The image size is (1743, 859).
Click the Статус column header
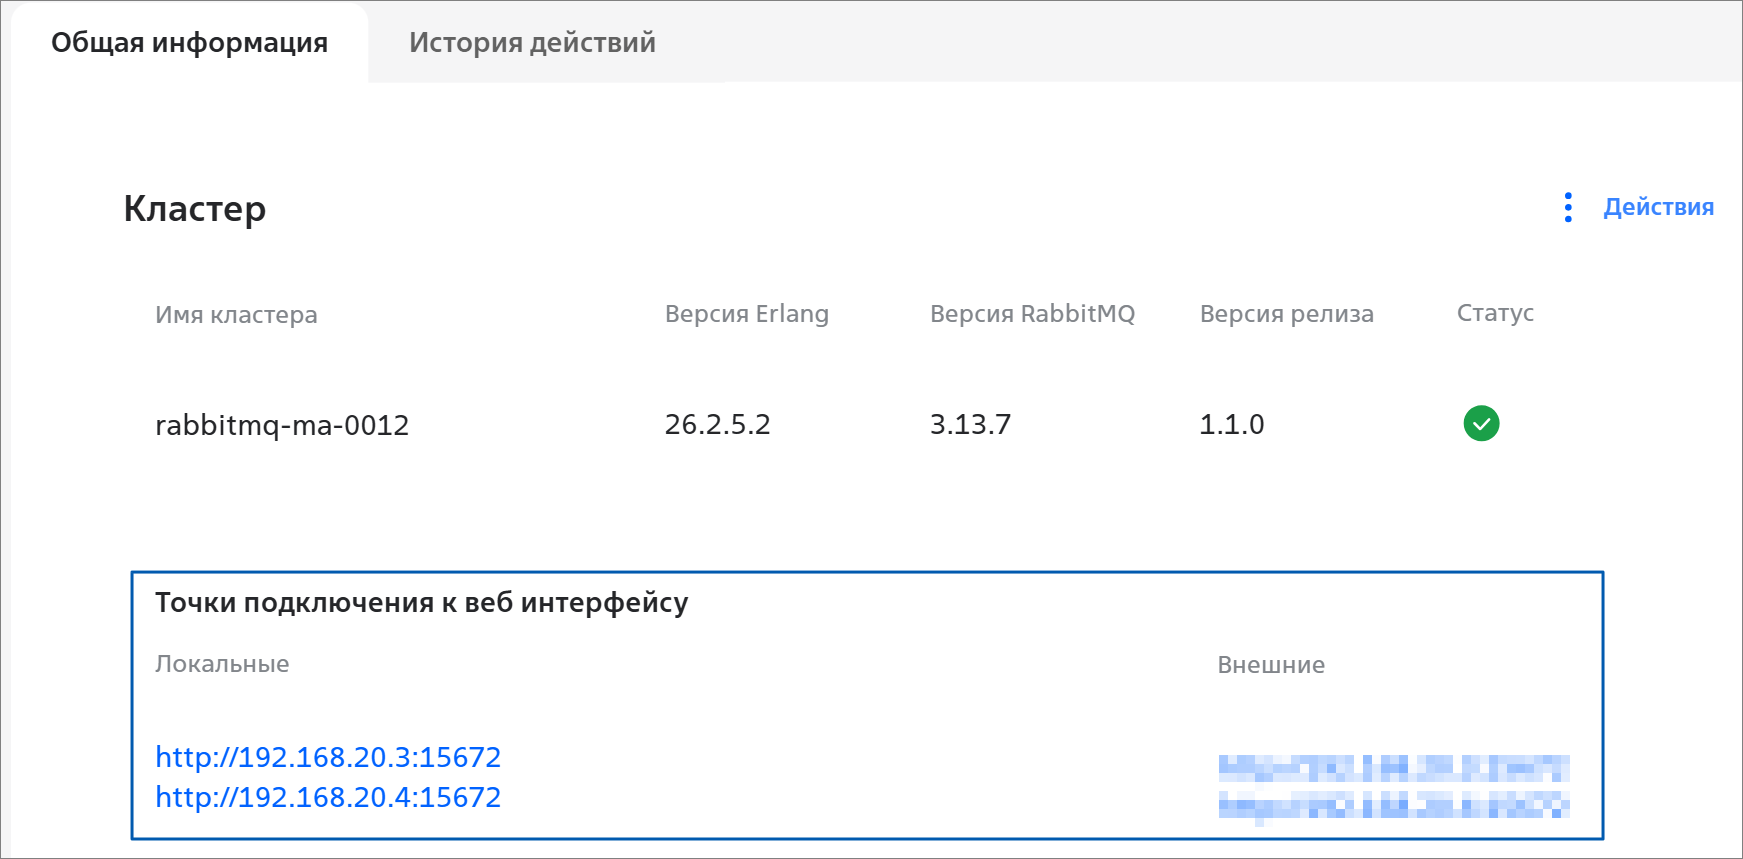coord(1495,313)
